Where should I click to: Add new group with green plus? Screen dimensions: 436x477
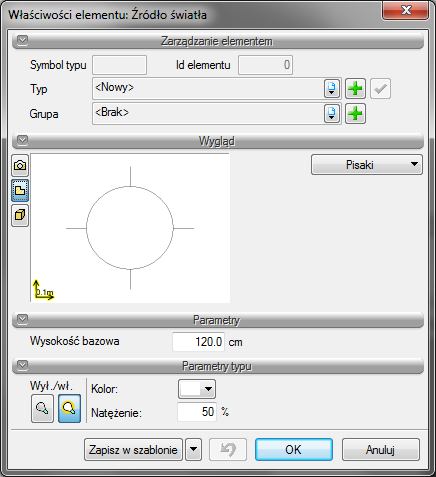(355, 114)
